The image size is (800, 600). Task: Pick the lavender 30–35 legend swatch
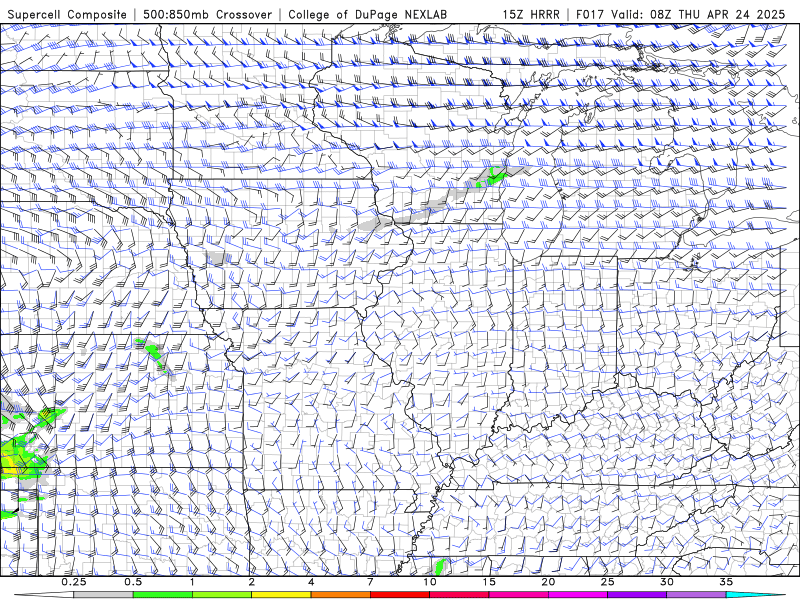coord(696,595)
